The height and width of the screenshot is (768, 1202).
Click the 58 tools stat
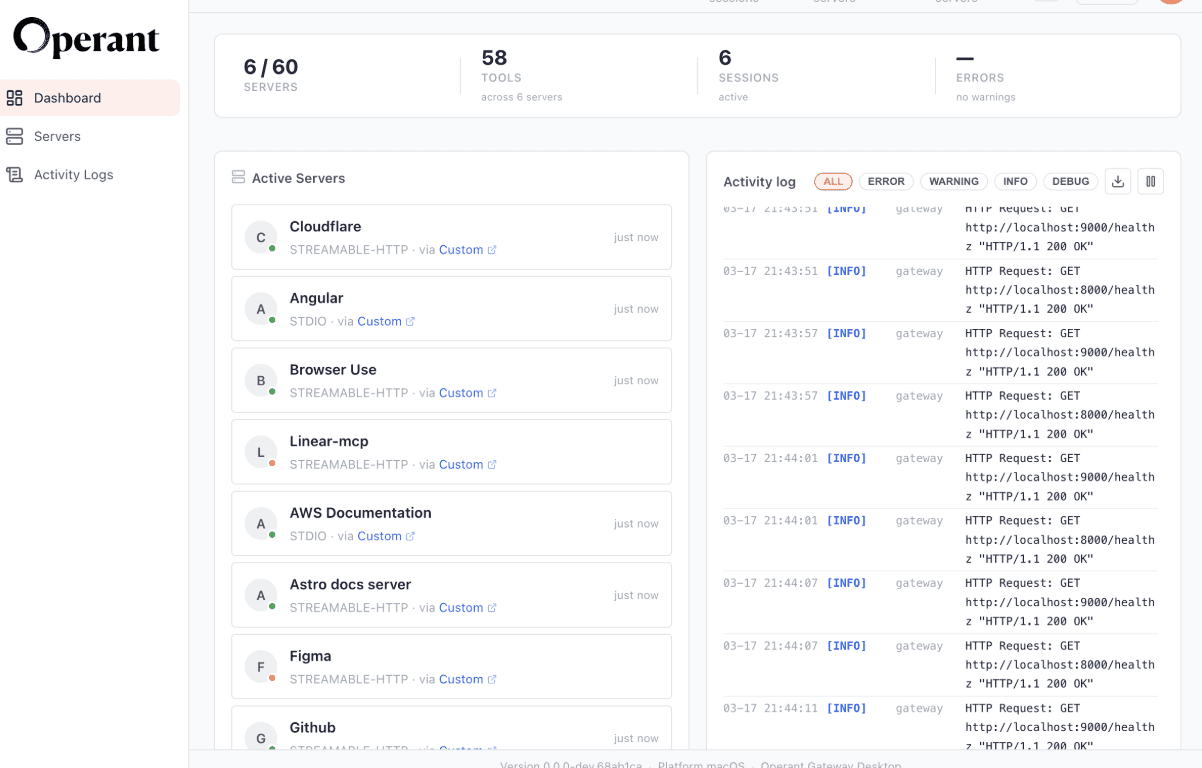pos(521,77)
